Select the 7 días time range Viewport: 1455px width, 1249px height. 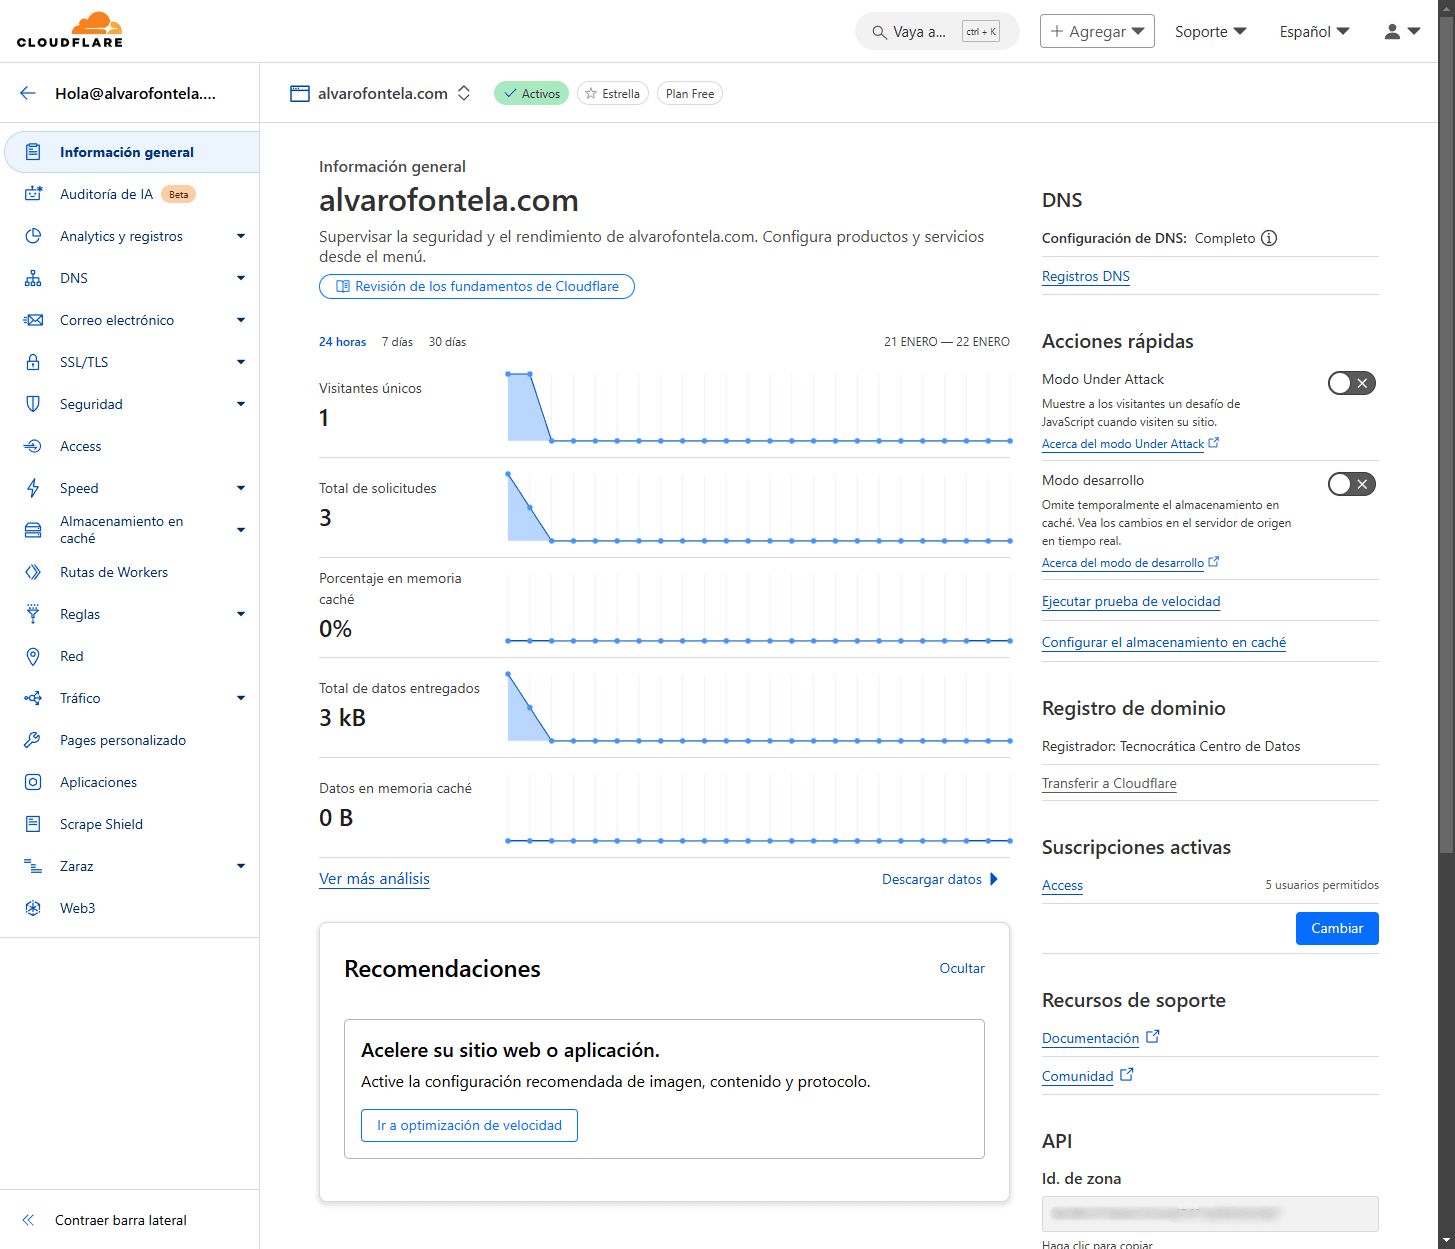tap(397, 342)
